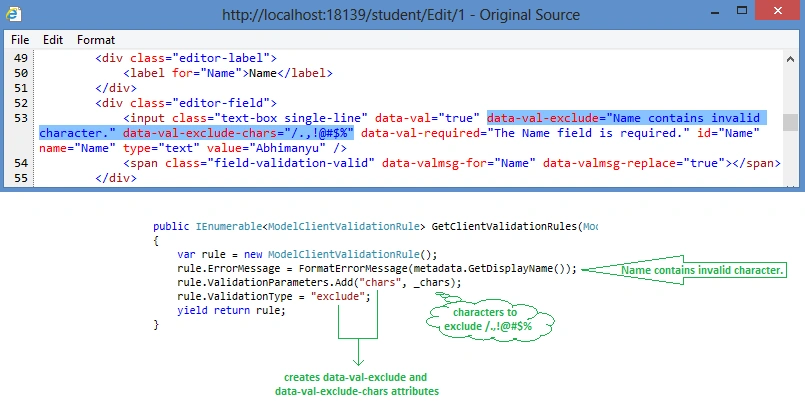Open the File menu
This screenshot has height=401, width=805.
(20, 40)
